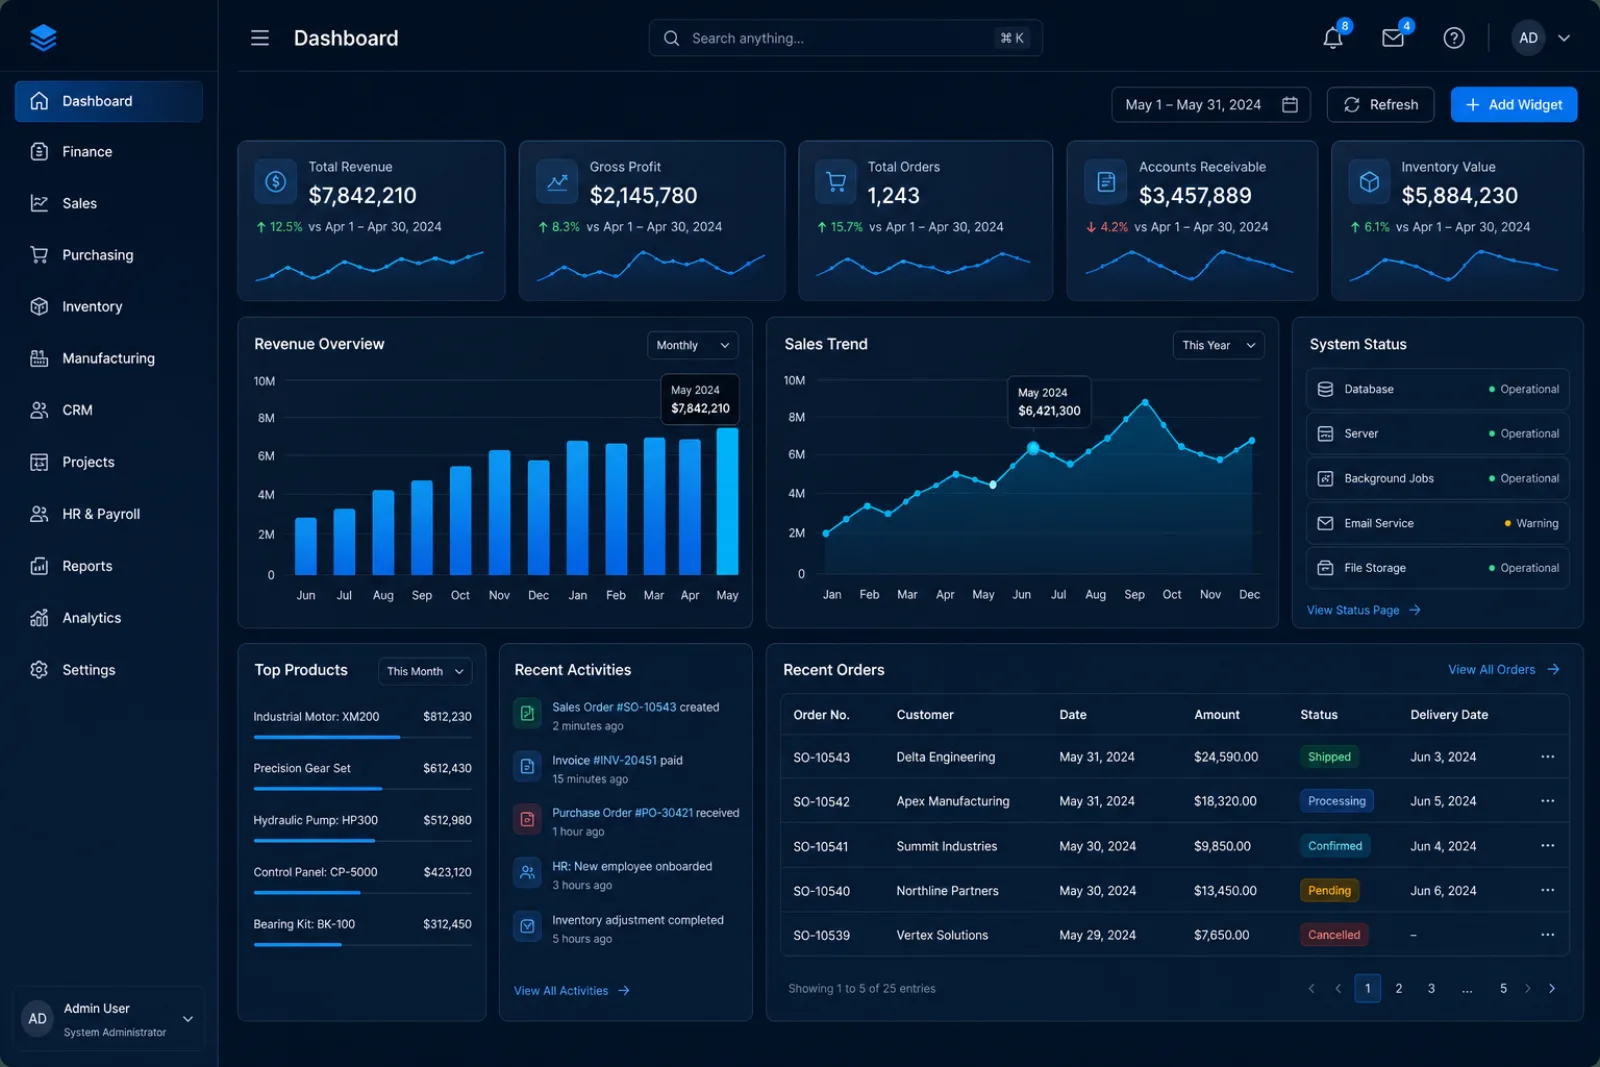This screenshot has height=1067, width=1600.
Task: Click the Total Orders cart icon
Action: (x=836, y=182)
